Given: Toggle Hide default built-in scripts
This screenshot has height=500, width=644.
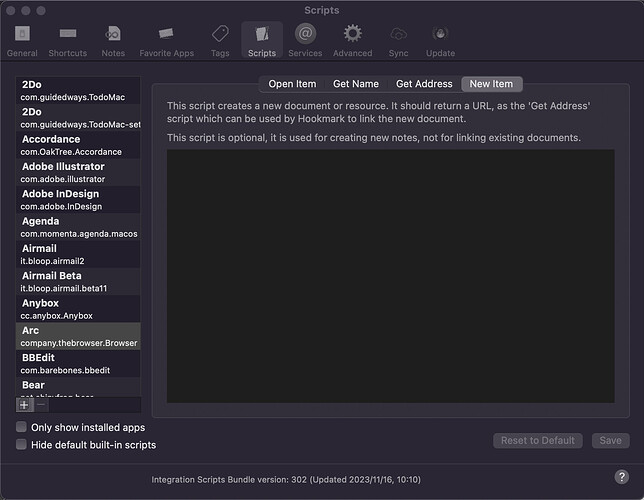Looking at the screenshot, I should [21, 444].
